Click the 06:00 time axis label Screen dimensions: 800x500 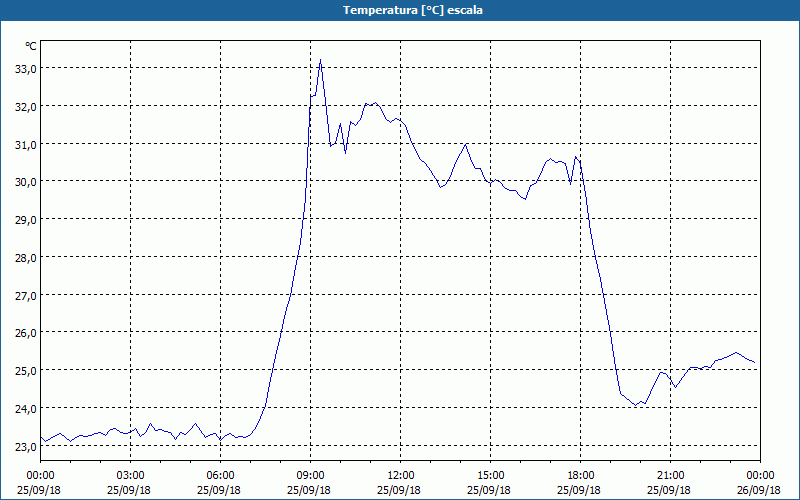[x=220, y=476]
